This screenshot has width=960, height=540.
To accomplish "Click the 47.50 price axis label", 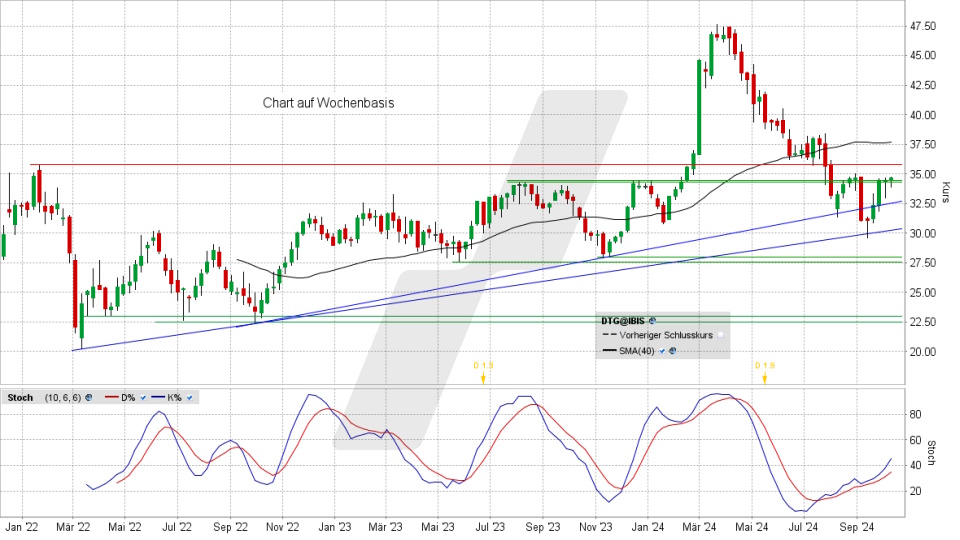I will click(x=922, y=26).
